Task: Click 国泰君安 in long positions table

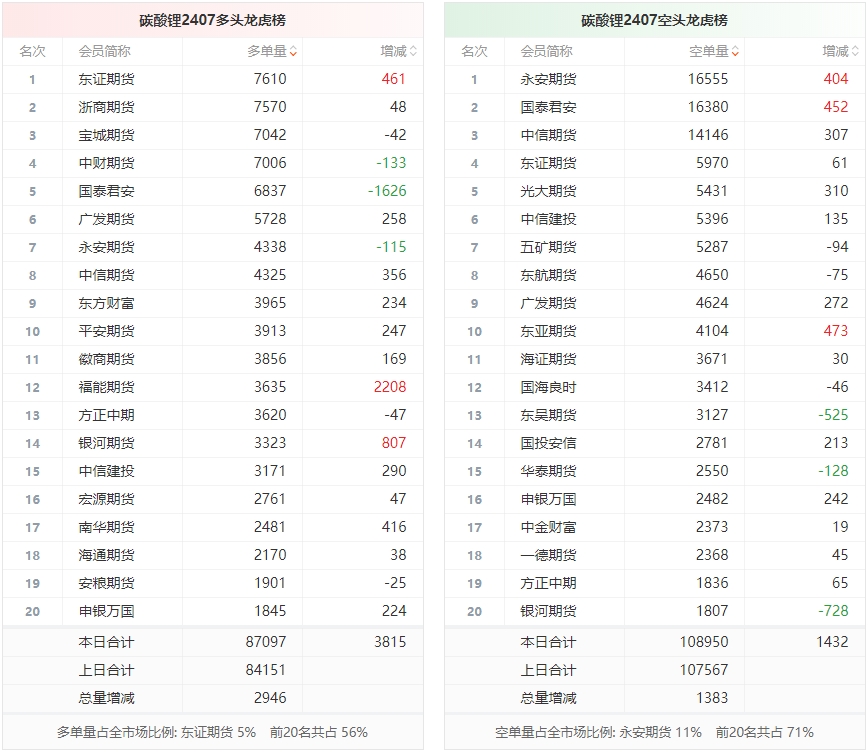Action: coord(106,191)
